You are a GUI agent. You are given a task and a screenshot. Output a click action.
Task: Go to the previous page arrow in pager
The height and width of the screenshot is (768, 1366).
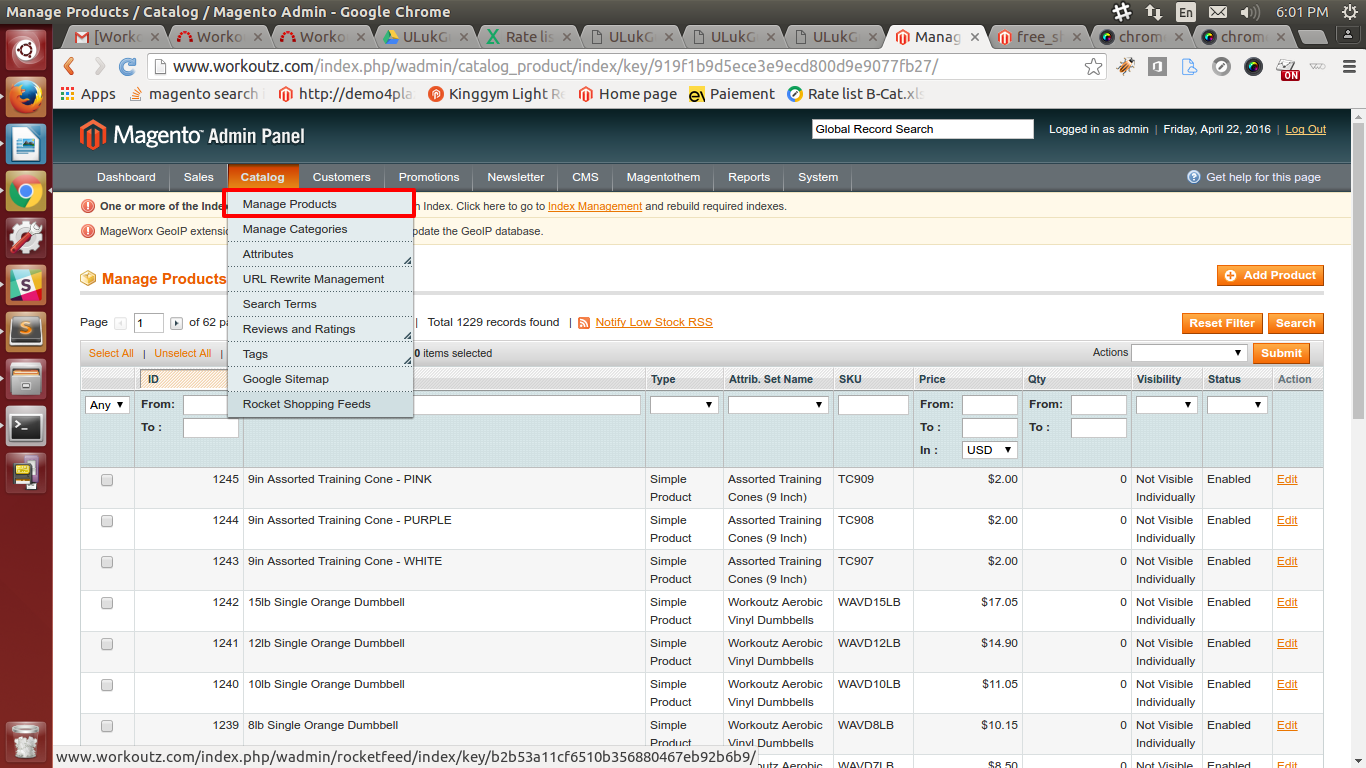click(x=121, y=323)
